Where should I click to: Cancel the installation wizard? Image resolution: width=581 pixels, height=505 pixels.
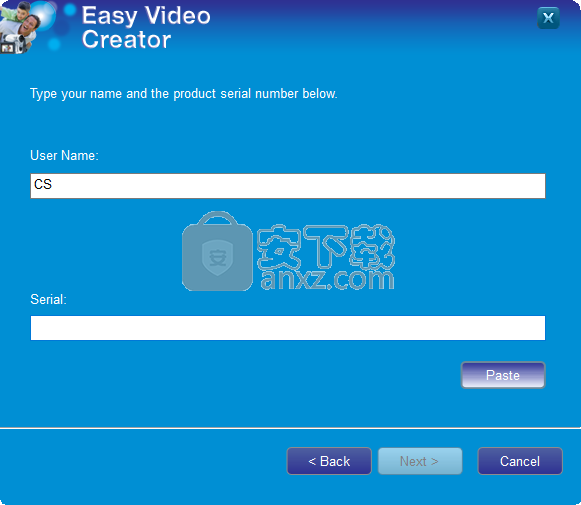point(520,461)
